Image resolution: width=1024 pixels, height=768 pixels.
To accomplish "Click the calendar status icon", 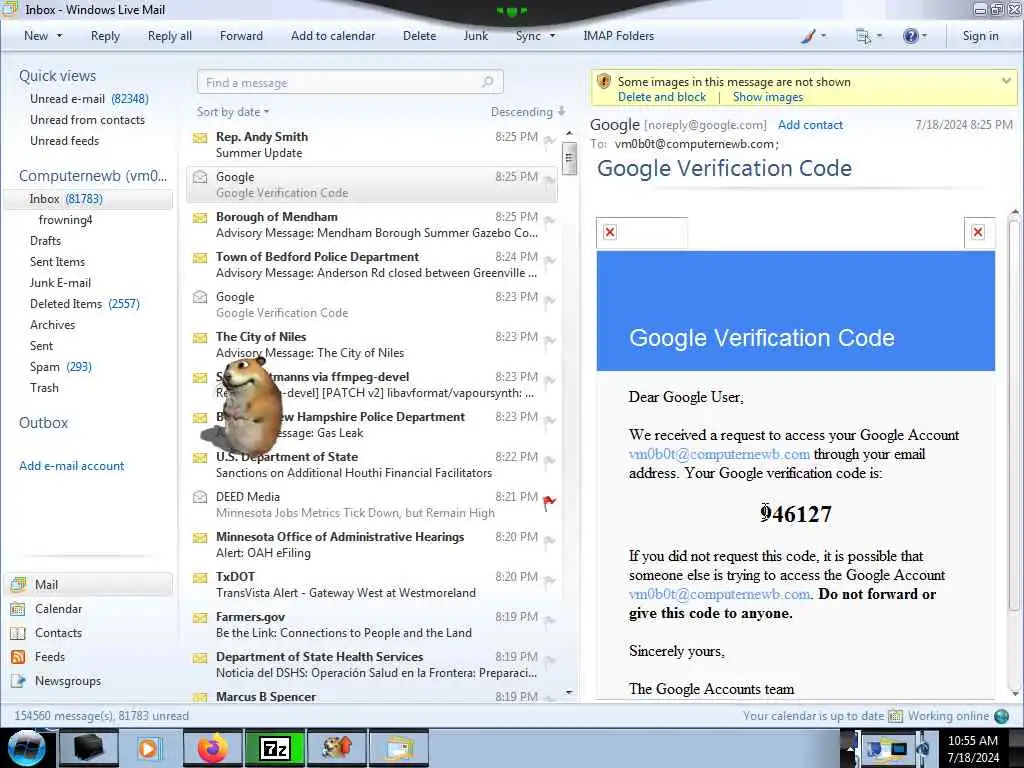I will [895, 716].
